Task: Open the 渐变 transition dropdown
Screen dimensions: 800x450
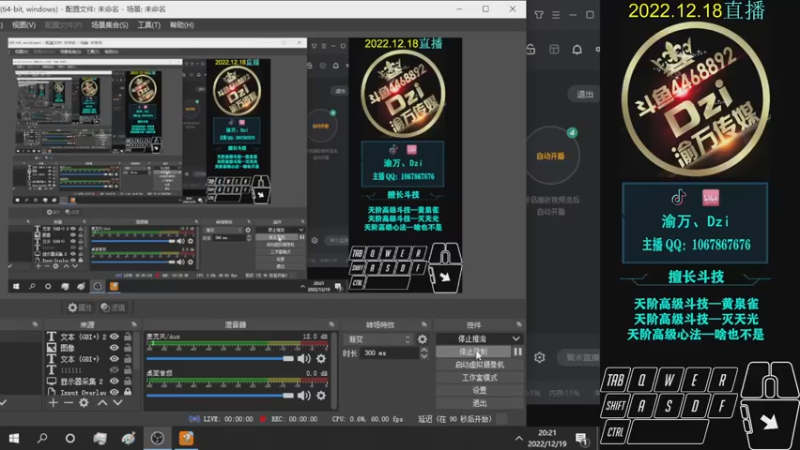Action: pos(378,339)
